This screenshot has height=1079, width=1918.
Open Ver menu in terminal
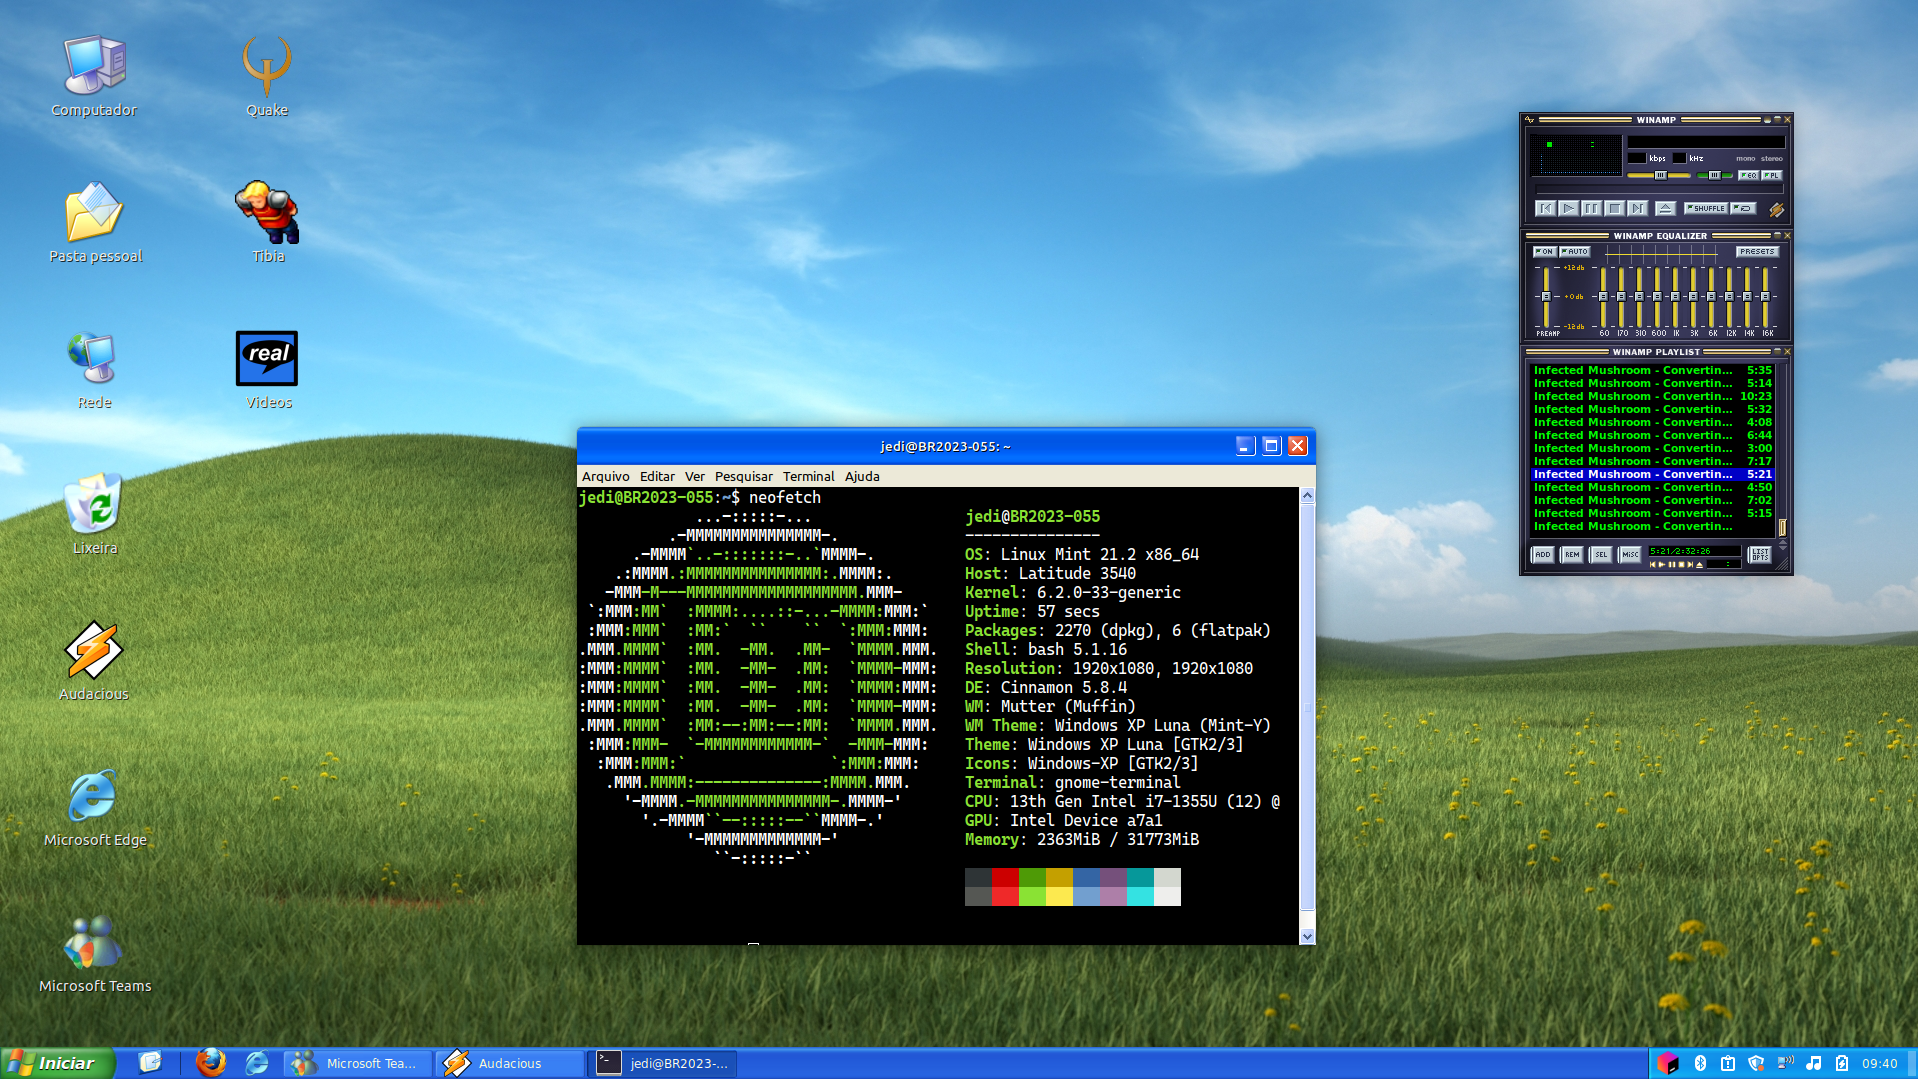pyautogui.click(x=695, y=477)
